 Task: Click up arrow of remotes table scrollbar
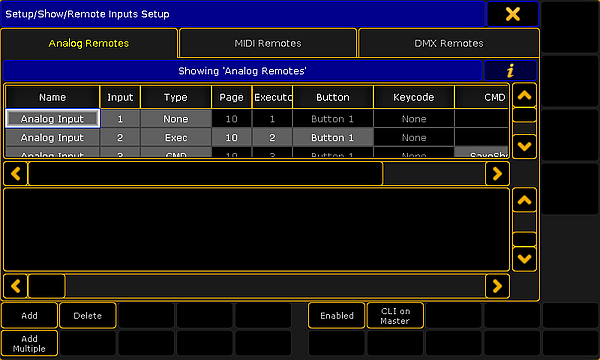(x=524, y=95)
